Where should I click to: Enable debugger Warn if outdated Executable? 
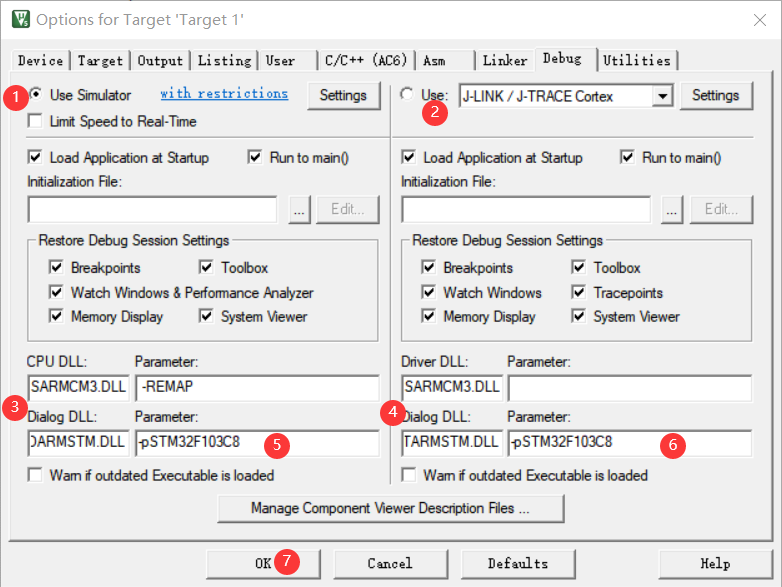(x=408, y=475)
